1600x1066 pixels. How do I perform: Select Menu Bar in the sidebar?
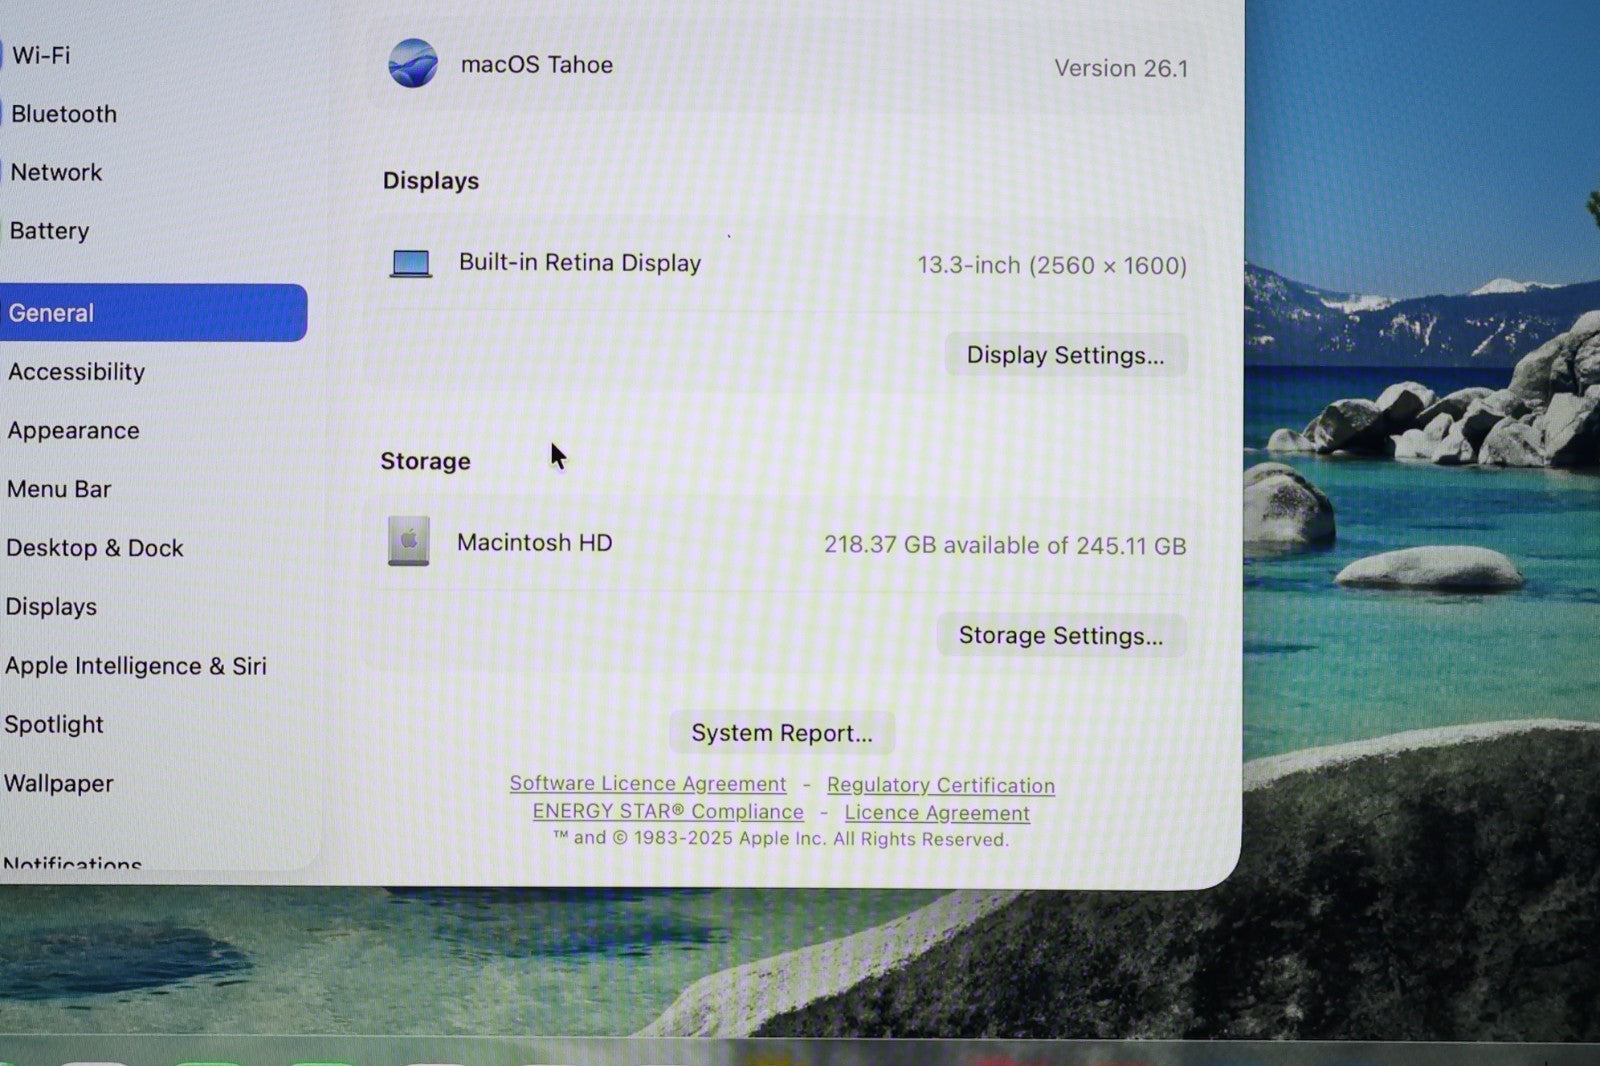(x=59, y=489)
